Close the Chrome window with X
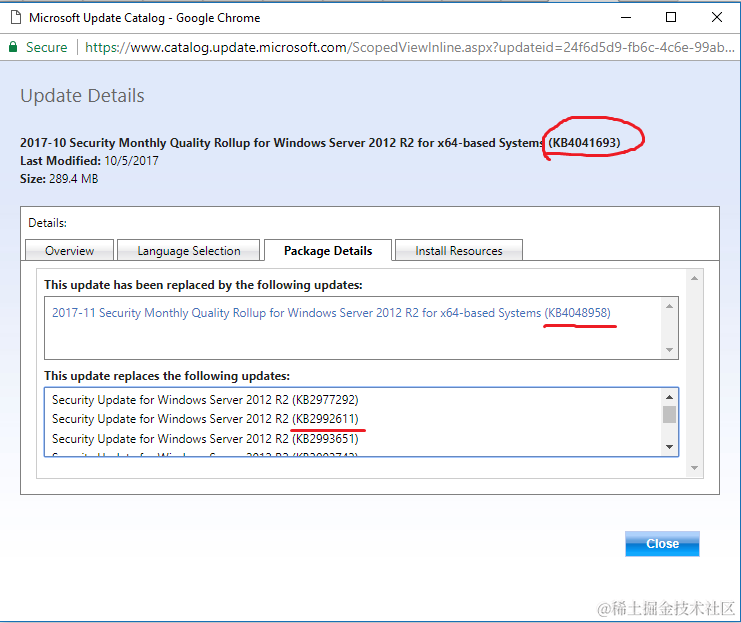The height and width of the screenshot is (623, 741). 717,17
